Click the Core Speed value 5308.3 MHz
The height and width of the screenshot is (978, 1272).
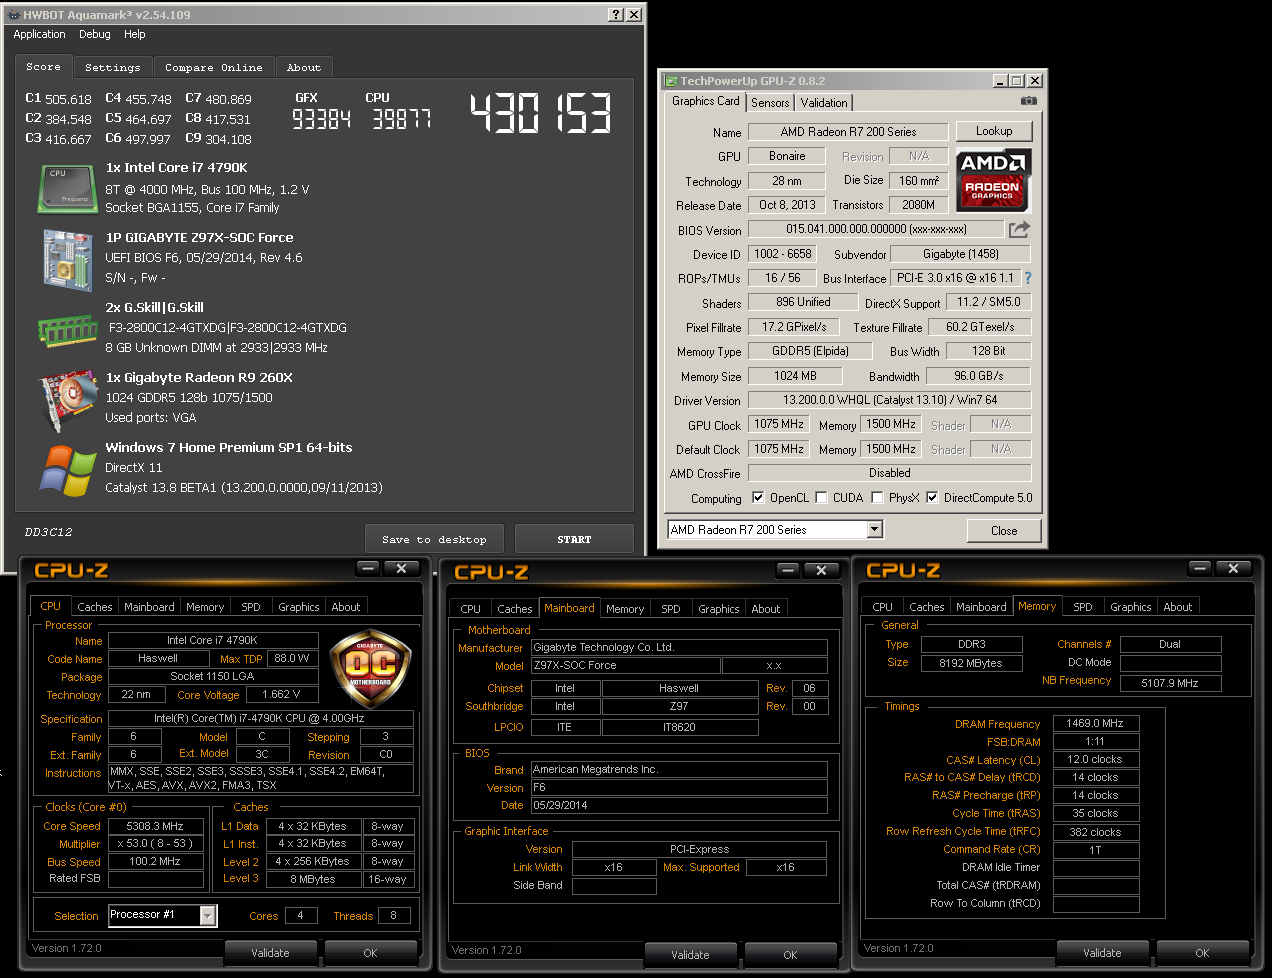click(x=155, y=826)
